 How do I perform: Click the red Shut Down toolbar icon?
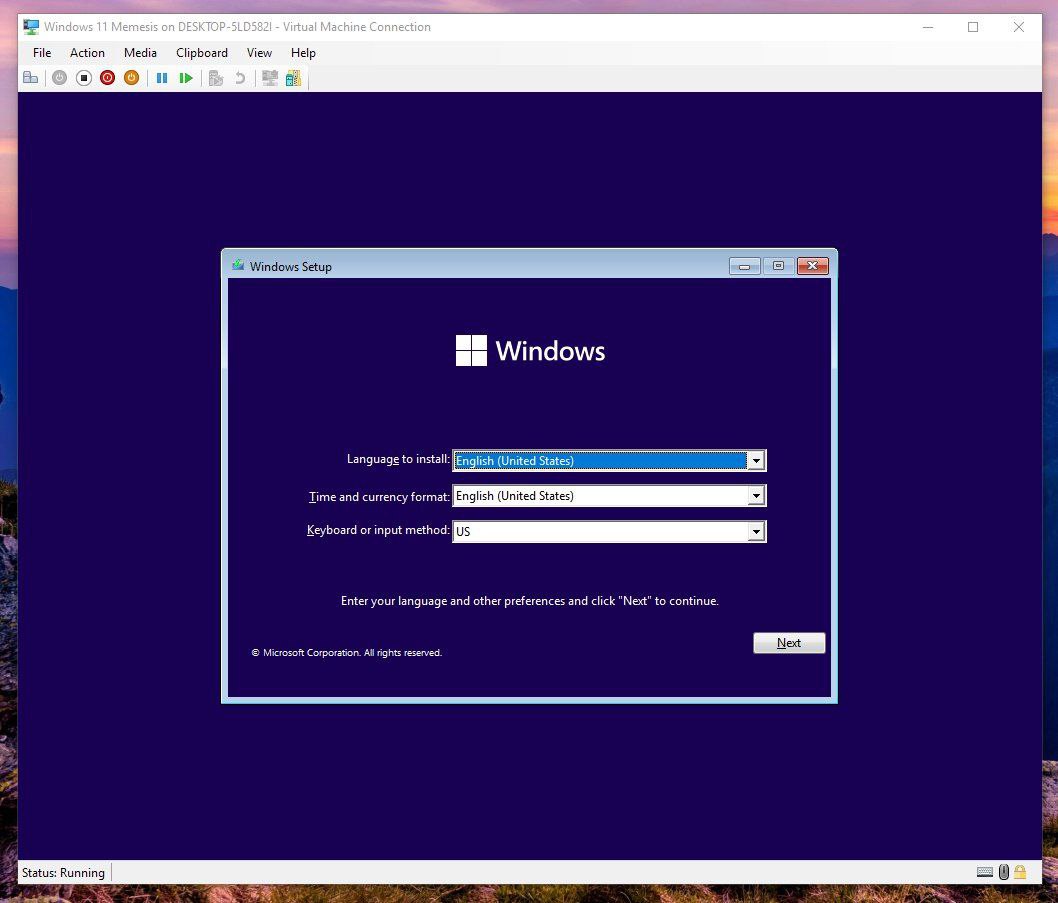(107, 78)
